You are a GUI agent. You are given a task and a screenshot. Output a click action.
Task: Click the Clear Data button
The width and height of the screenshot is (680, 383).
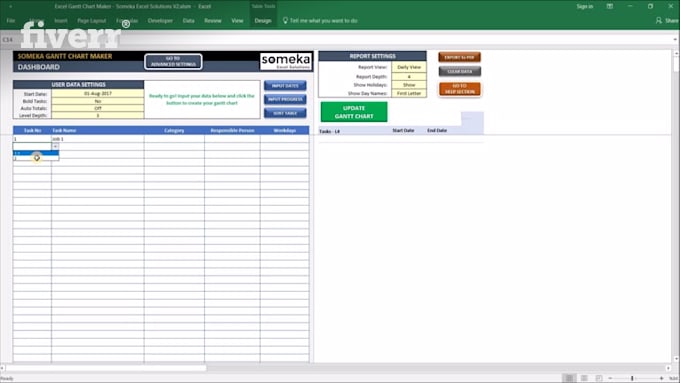(x=459, y=71)
